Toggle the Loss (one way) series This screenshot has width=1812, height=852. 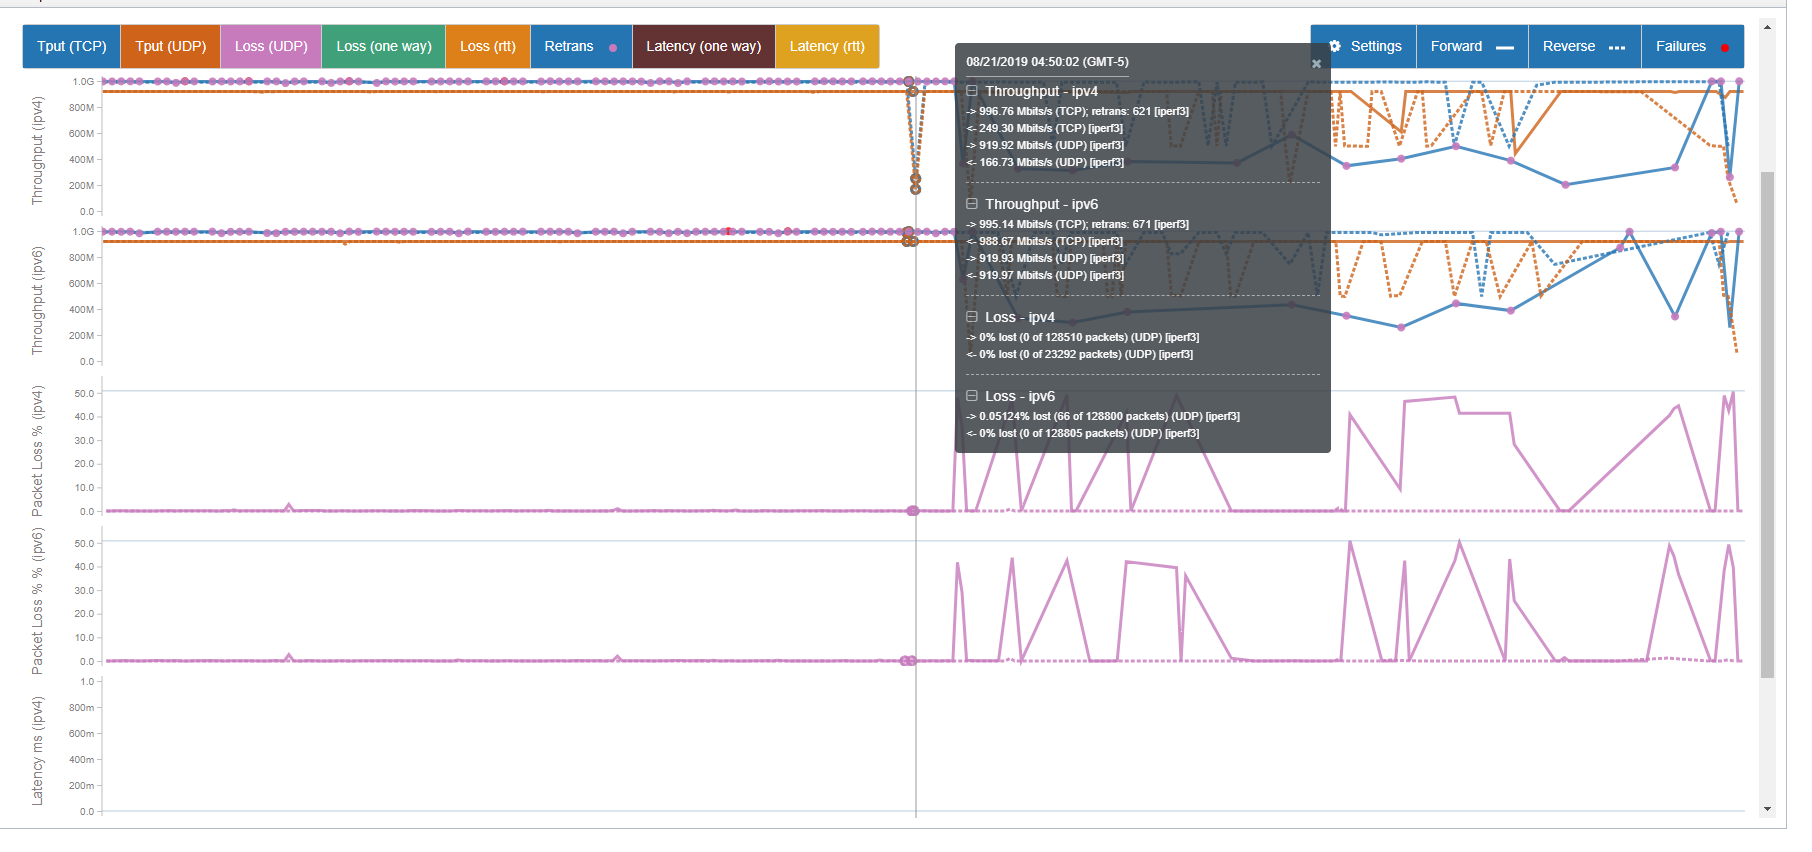pos(384,46)
